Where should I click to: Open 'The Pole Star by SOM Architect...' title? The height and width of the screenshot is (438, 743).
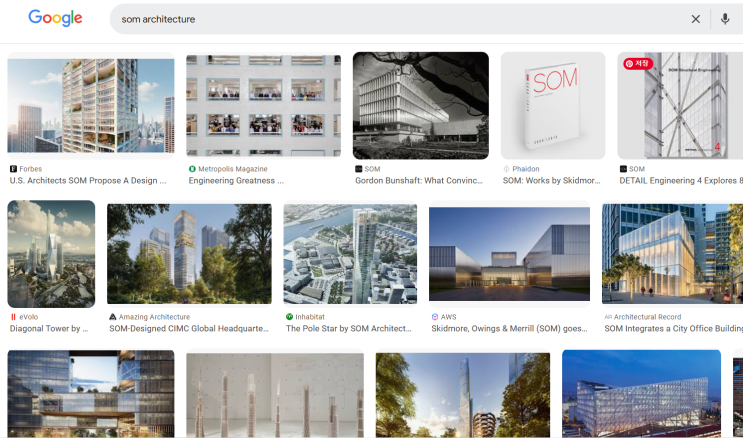click(349, 328)
